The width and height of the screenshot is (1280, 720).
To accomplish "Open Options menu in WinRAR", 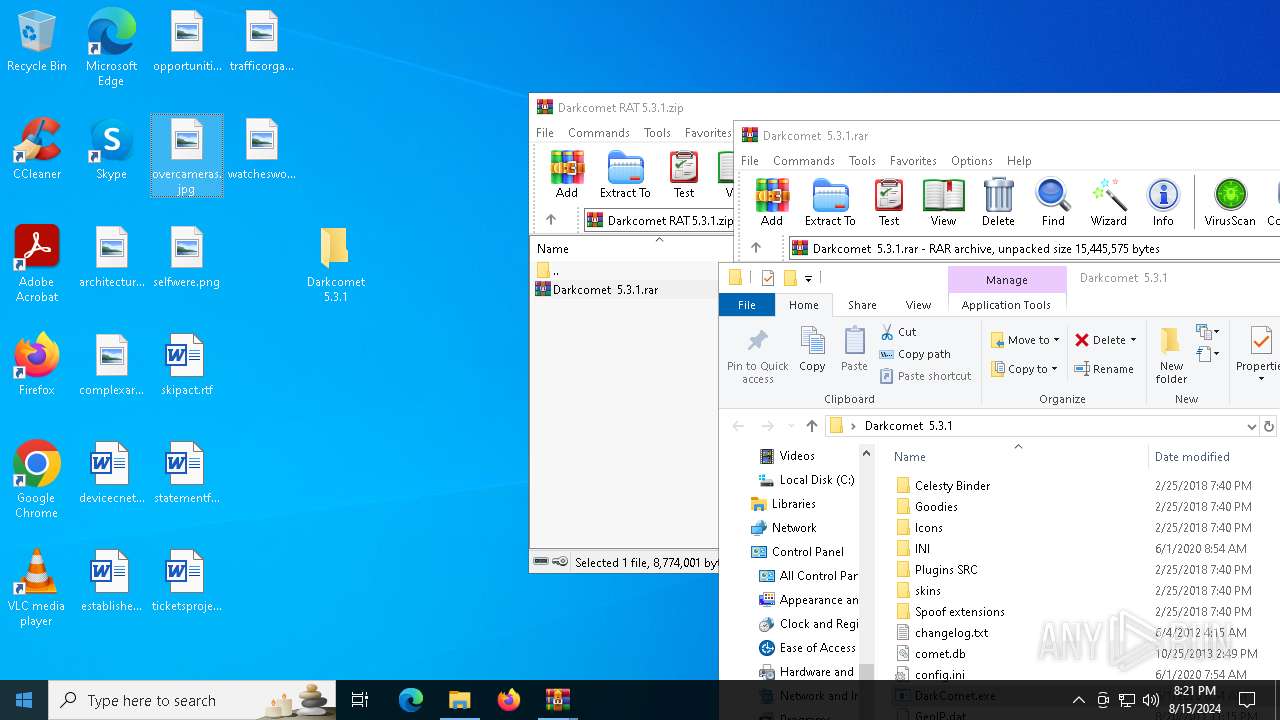I will pos(971,160).
